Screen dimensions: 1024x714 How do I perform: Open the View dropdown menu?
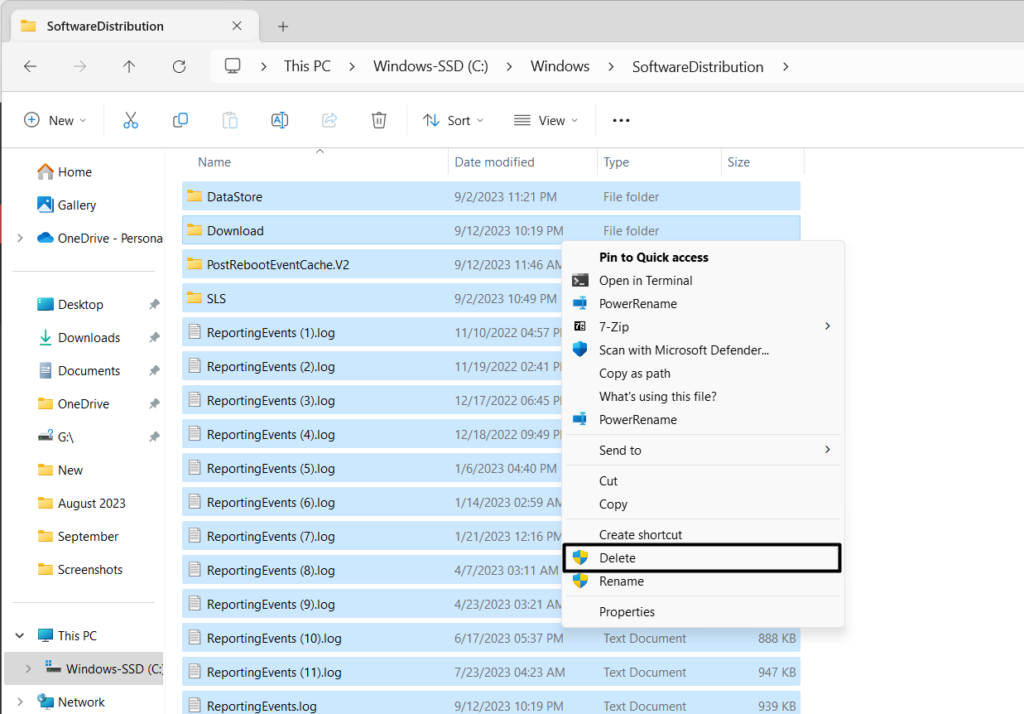point(546,120)
